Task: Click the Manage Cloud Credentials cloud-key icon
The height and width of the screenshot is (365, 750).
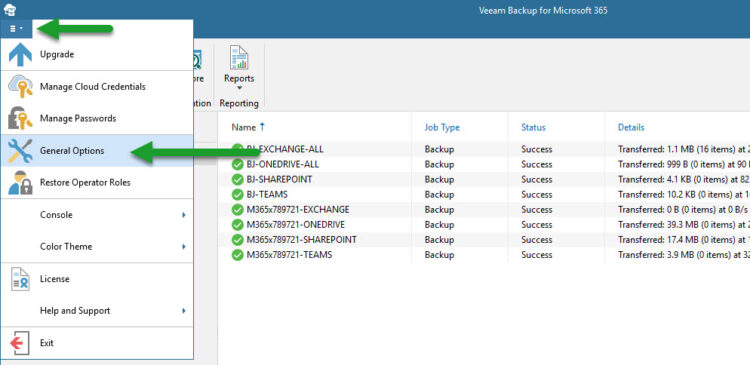Action: point(20,87)
